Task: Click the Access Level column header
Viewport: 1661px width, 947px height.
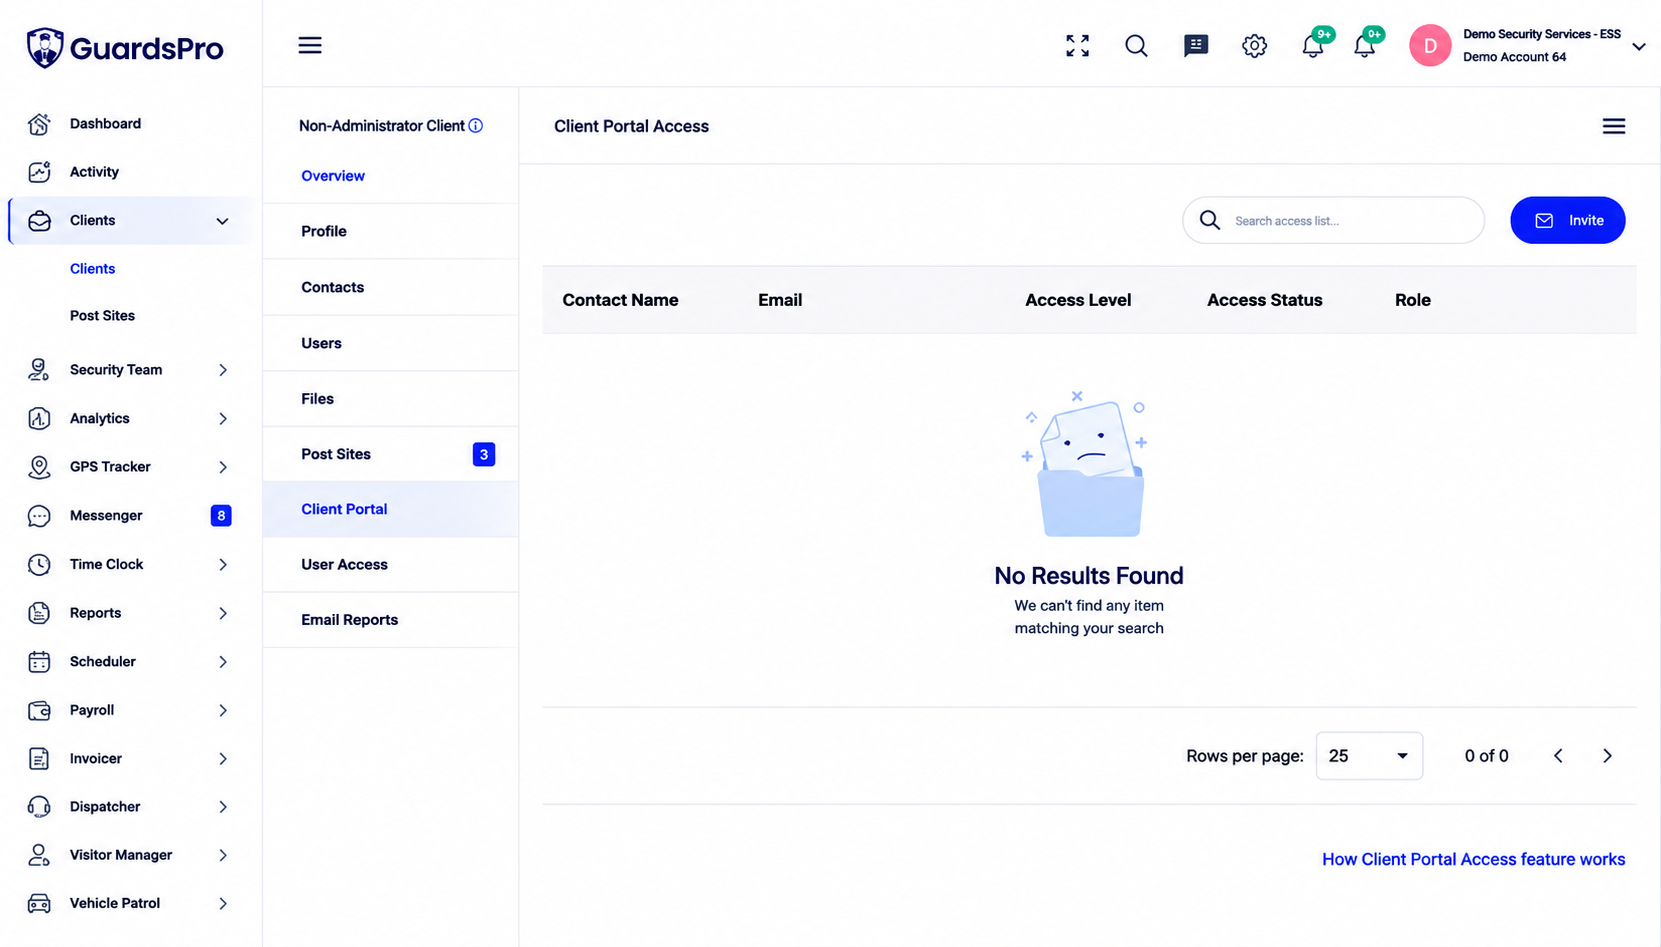Action: (x=1078, y=300)
